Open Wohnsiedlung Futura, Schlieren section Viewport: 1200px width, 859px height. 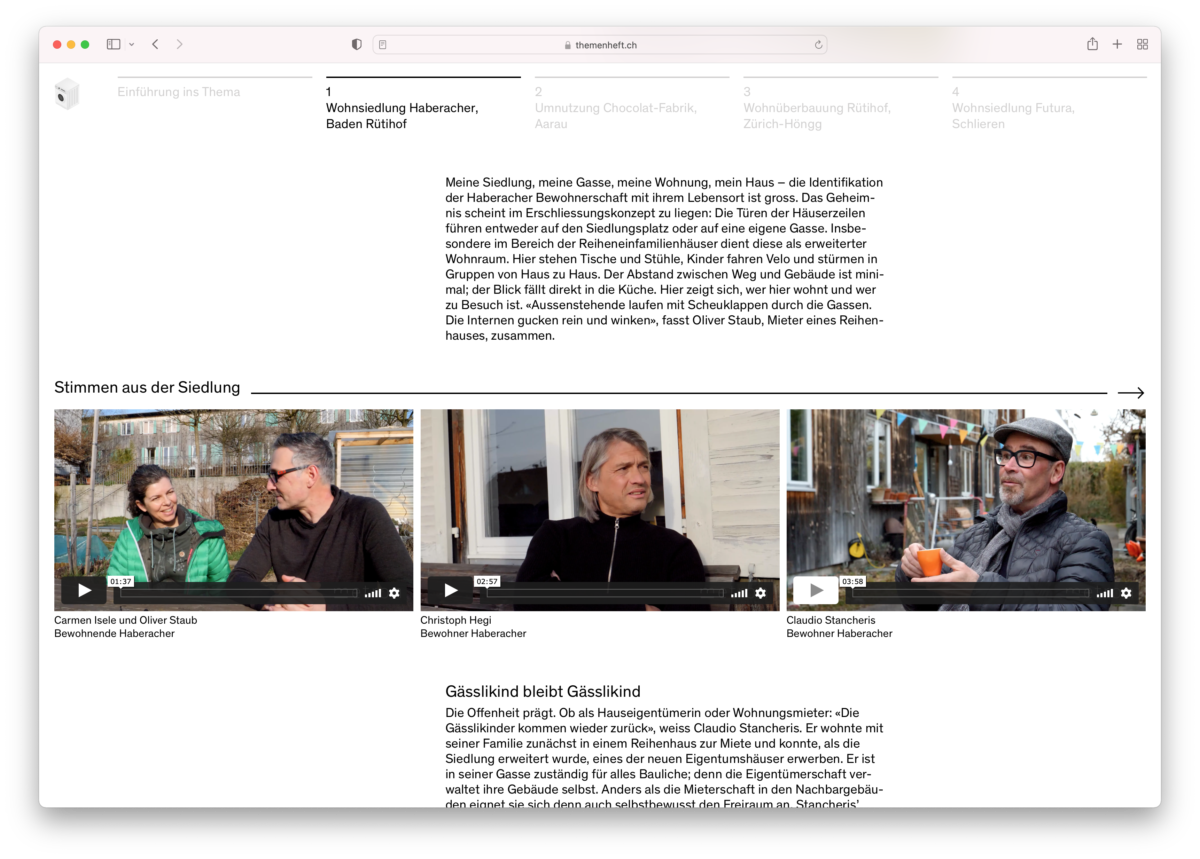1013,108
